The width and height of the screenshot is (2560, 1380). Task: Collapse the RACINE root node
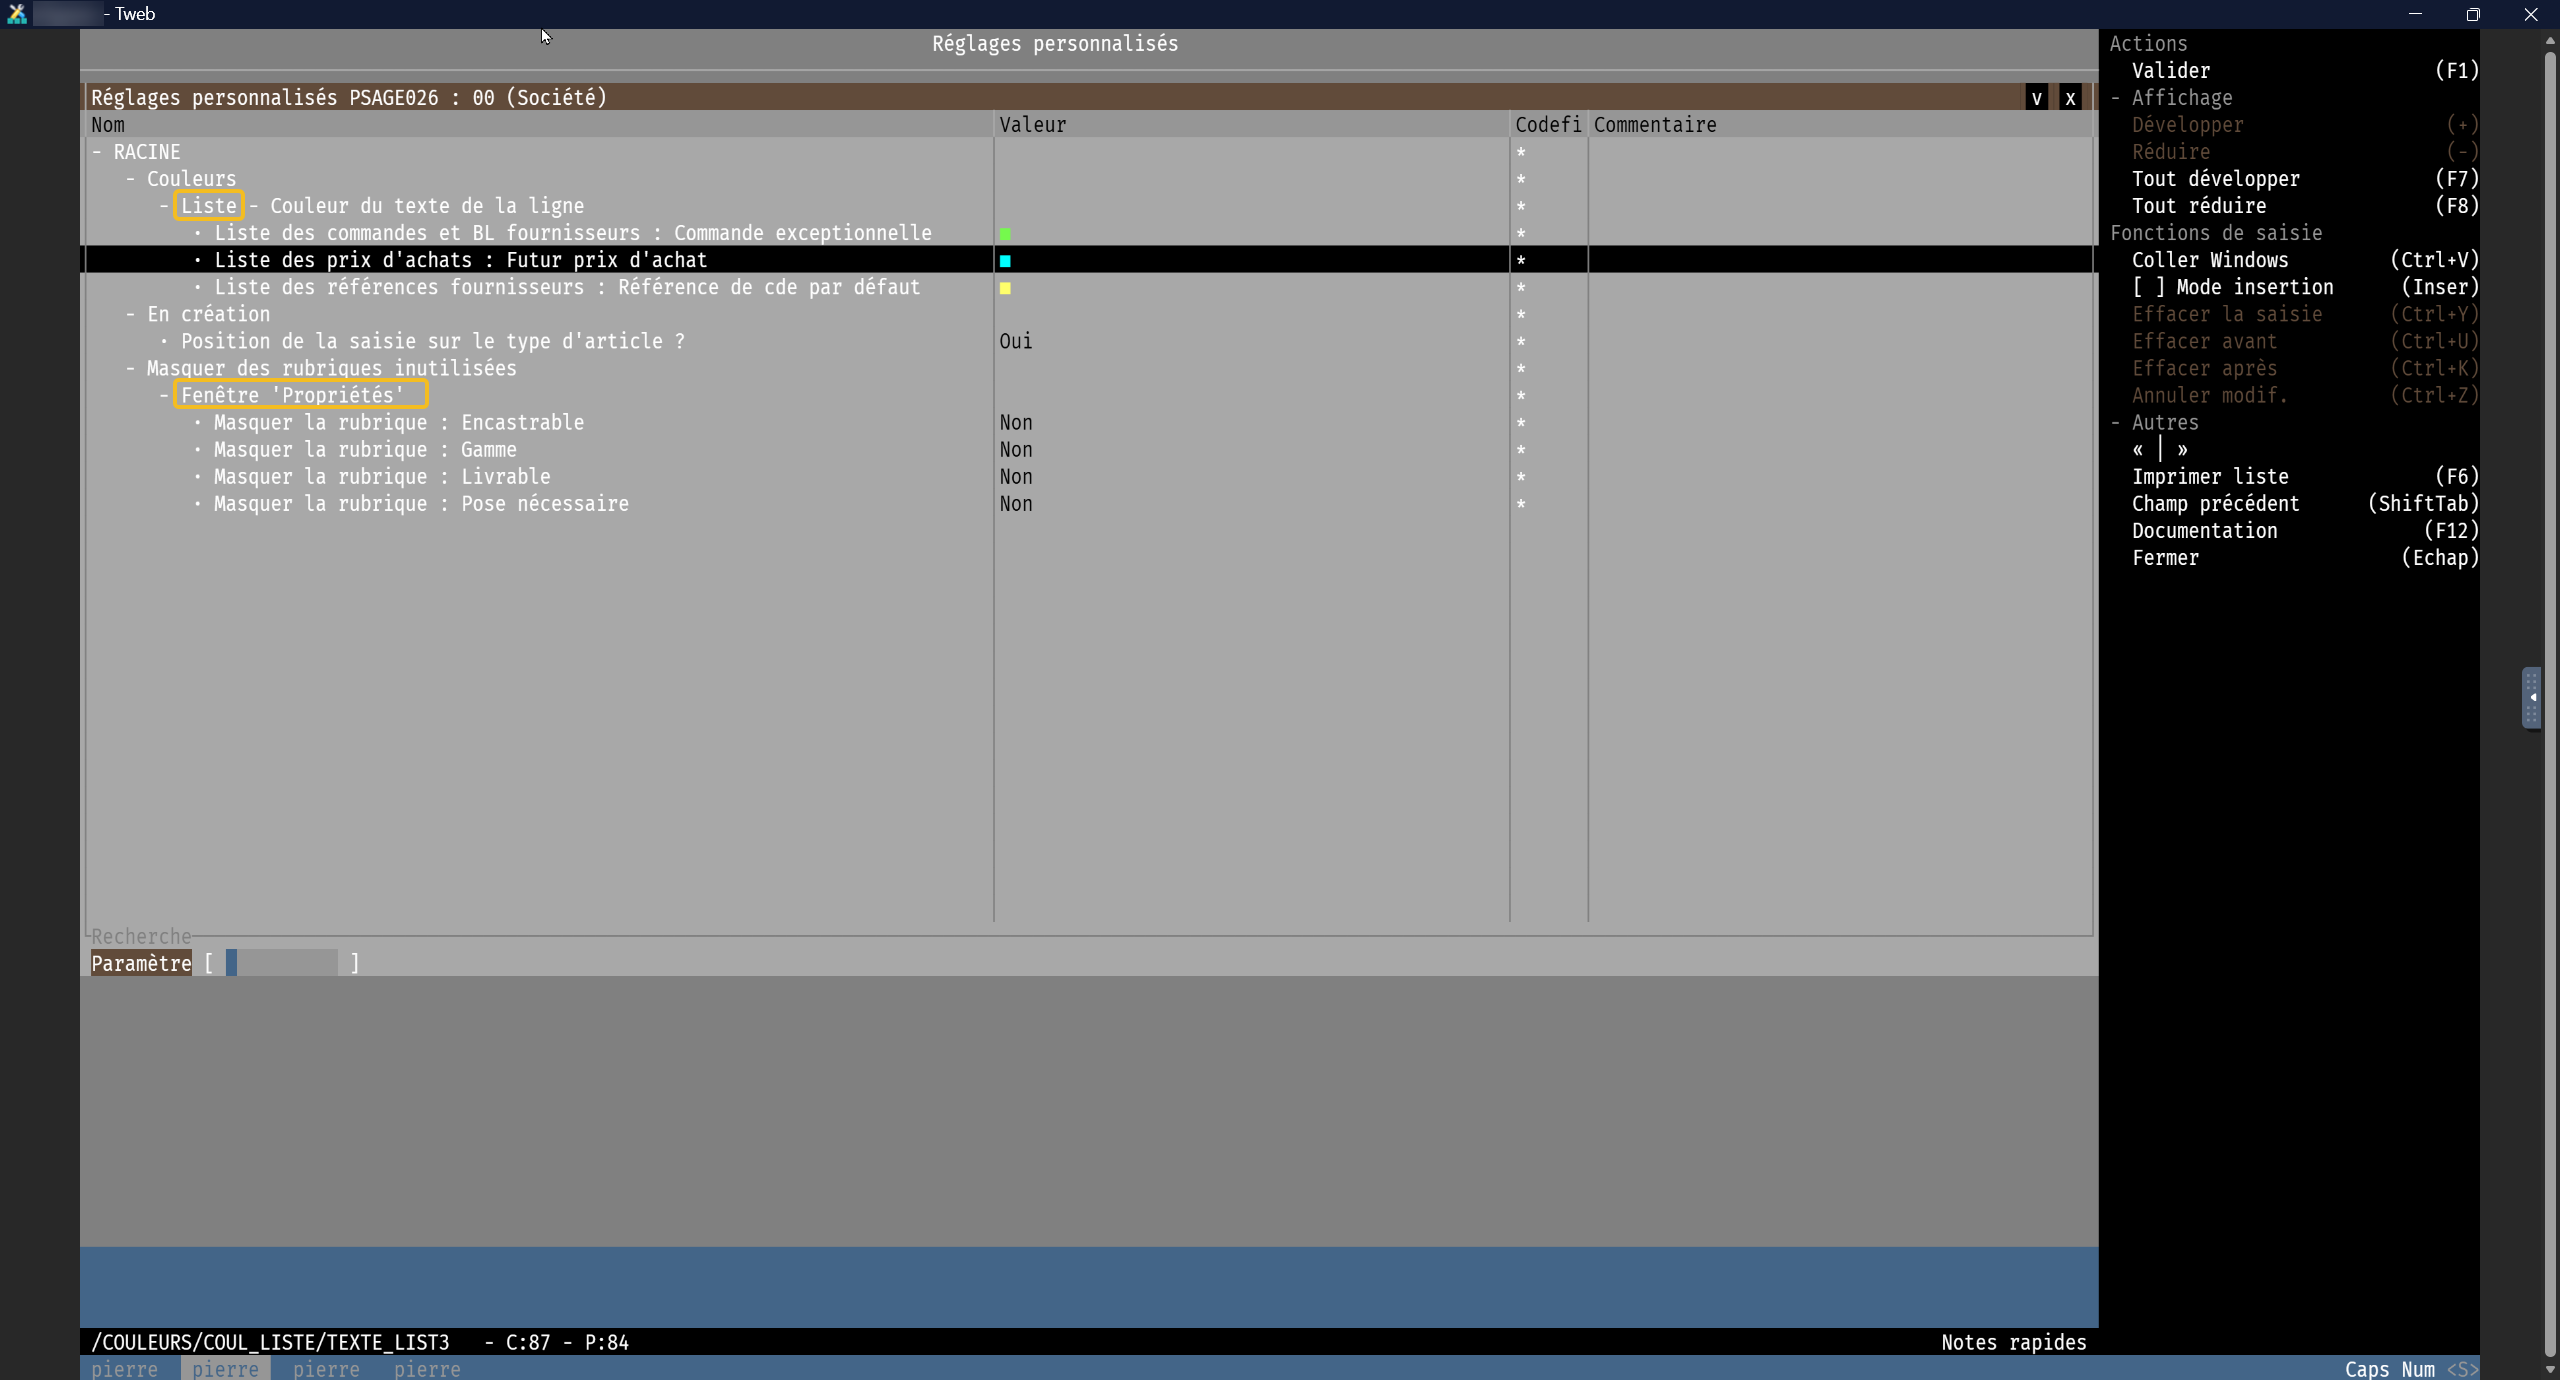tap(97, 152)
